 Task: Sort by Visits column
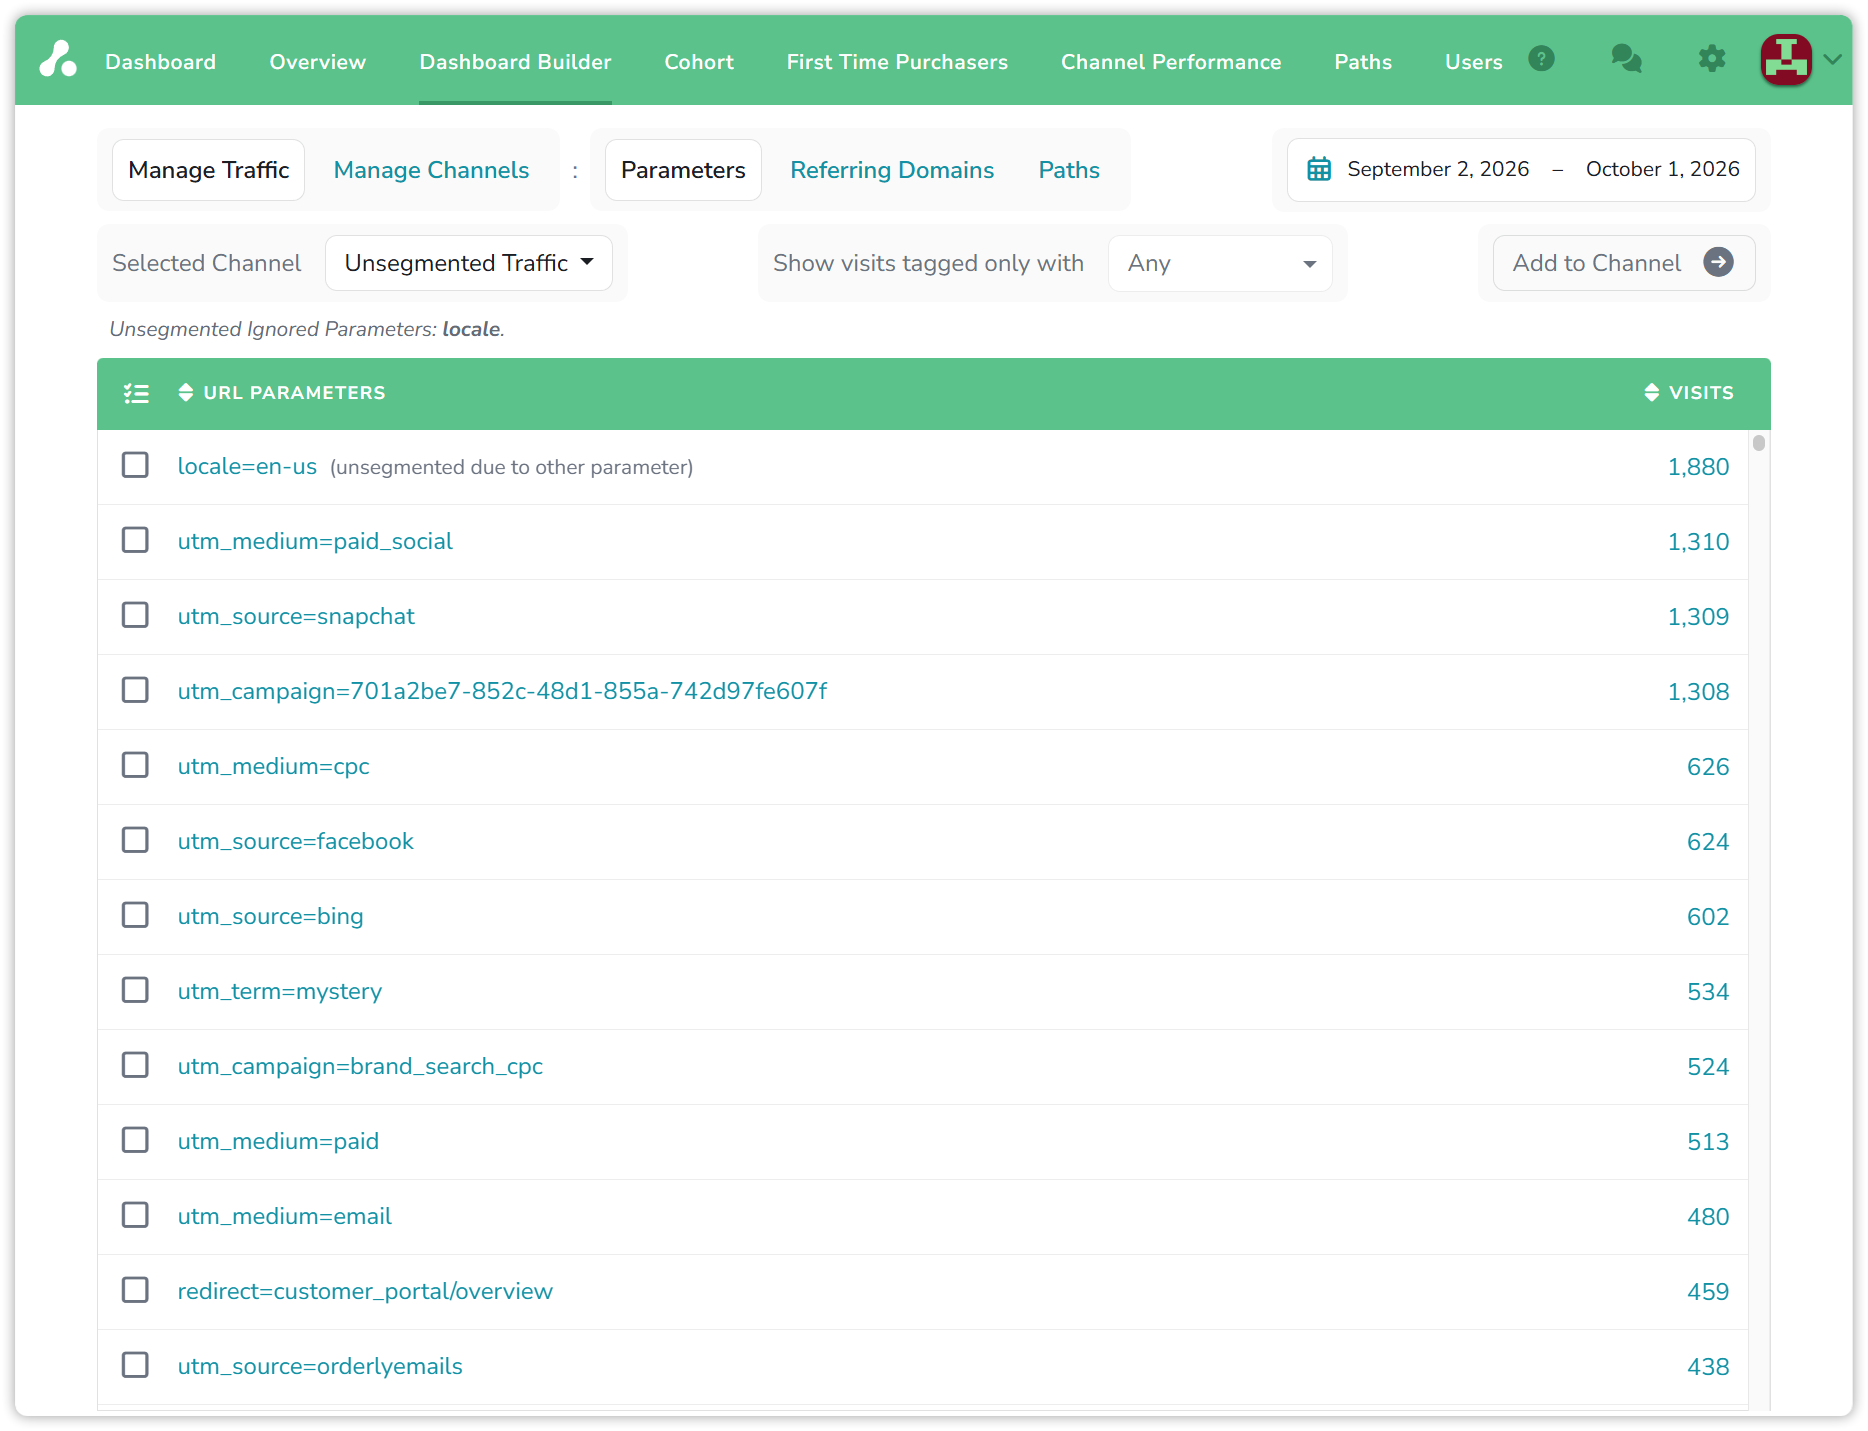point(1689,393)
